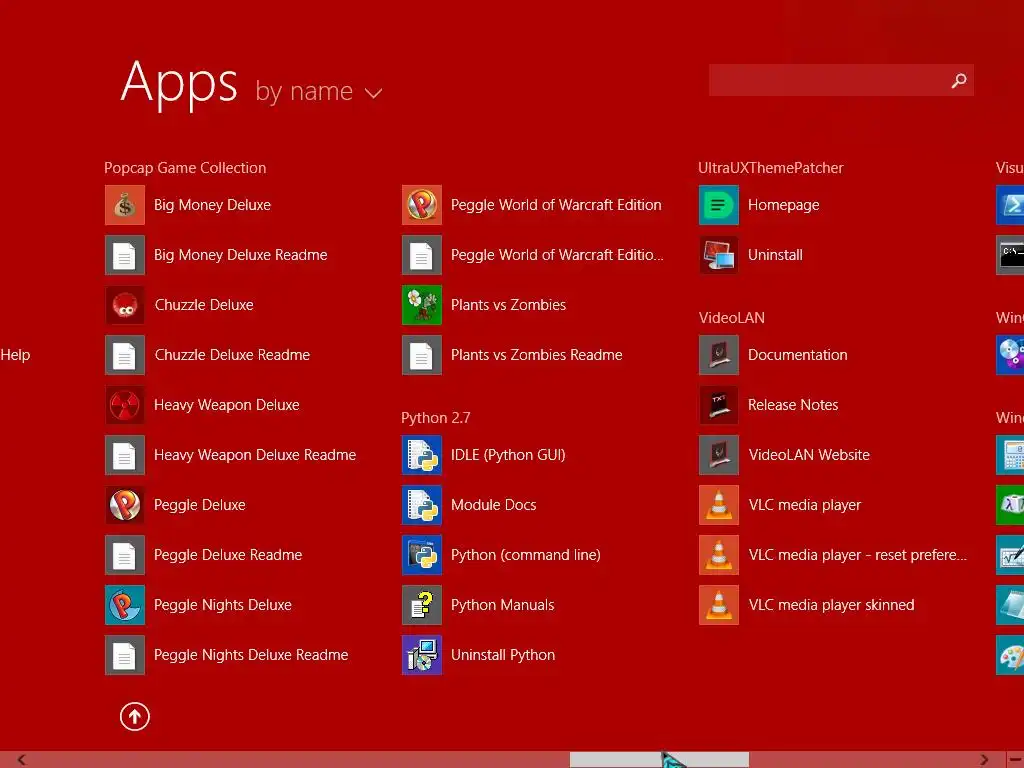
Task: Click the Uninstall Python icon
Action: tap(422, 655)
